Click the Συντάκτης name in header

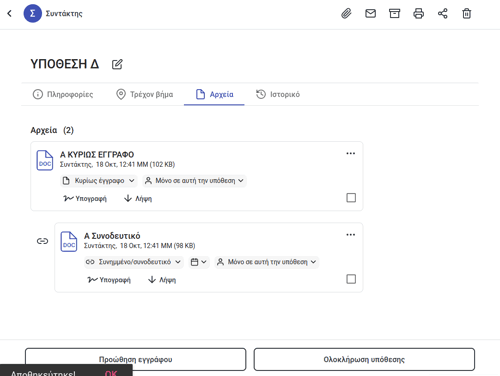click(64, 14)
